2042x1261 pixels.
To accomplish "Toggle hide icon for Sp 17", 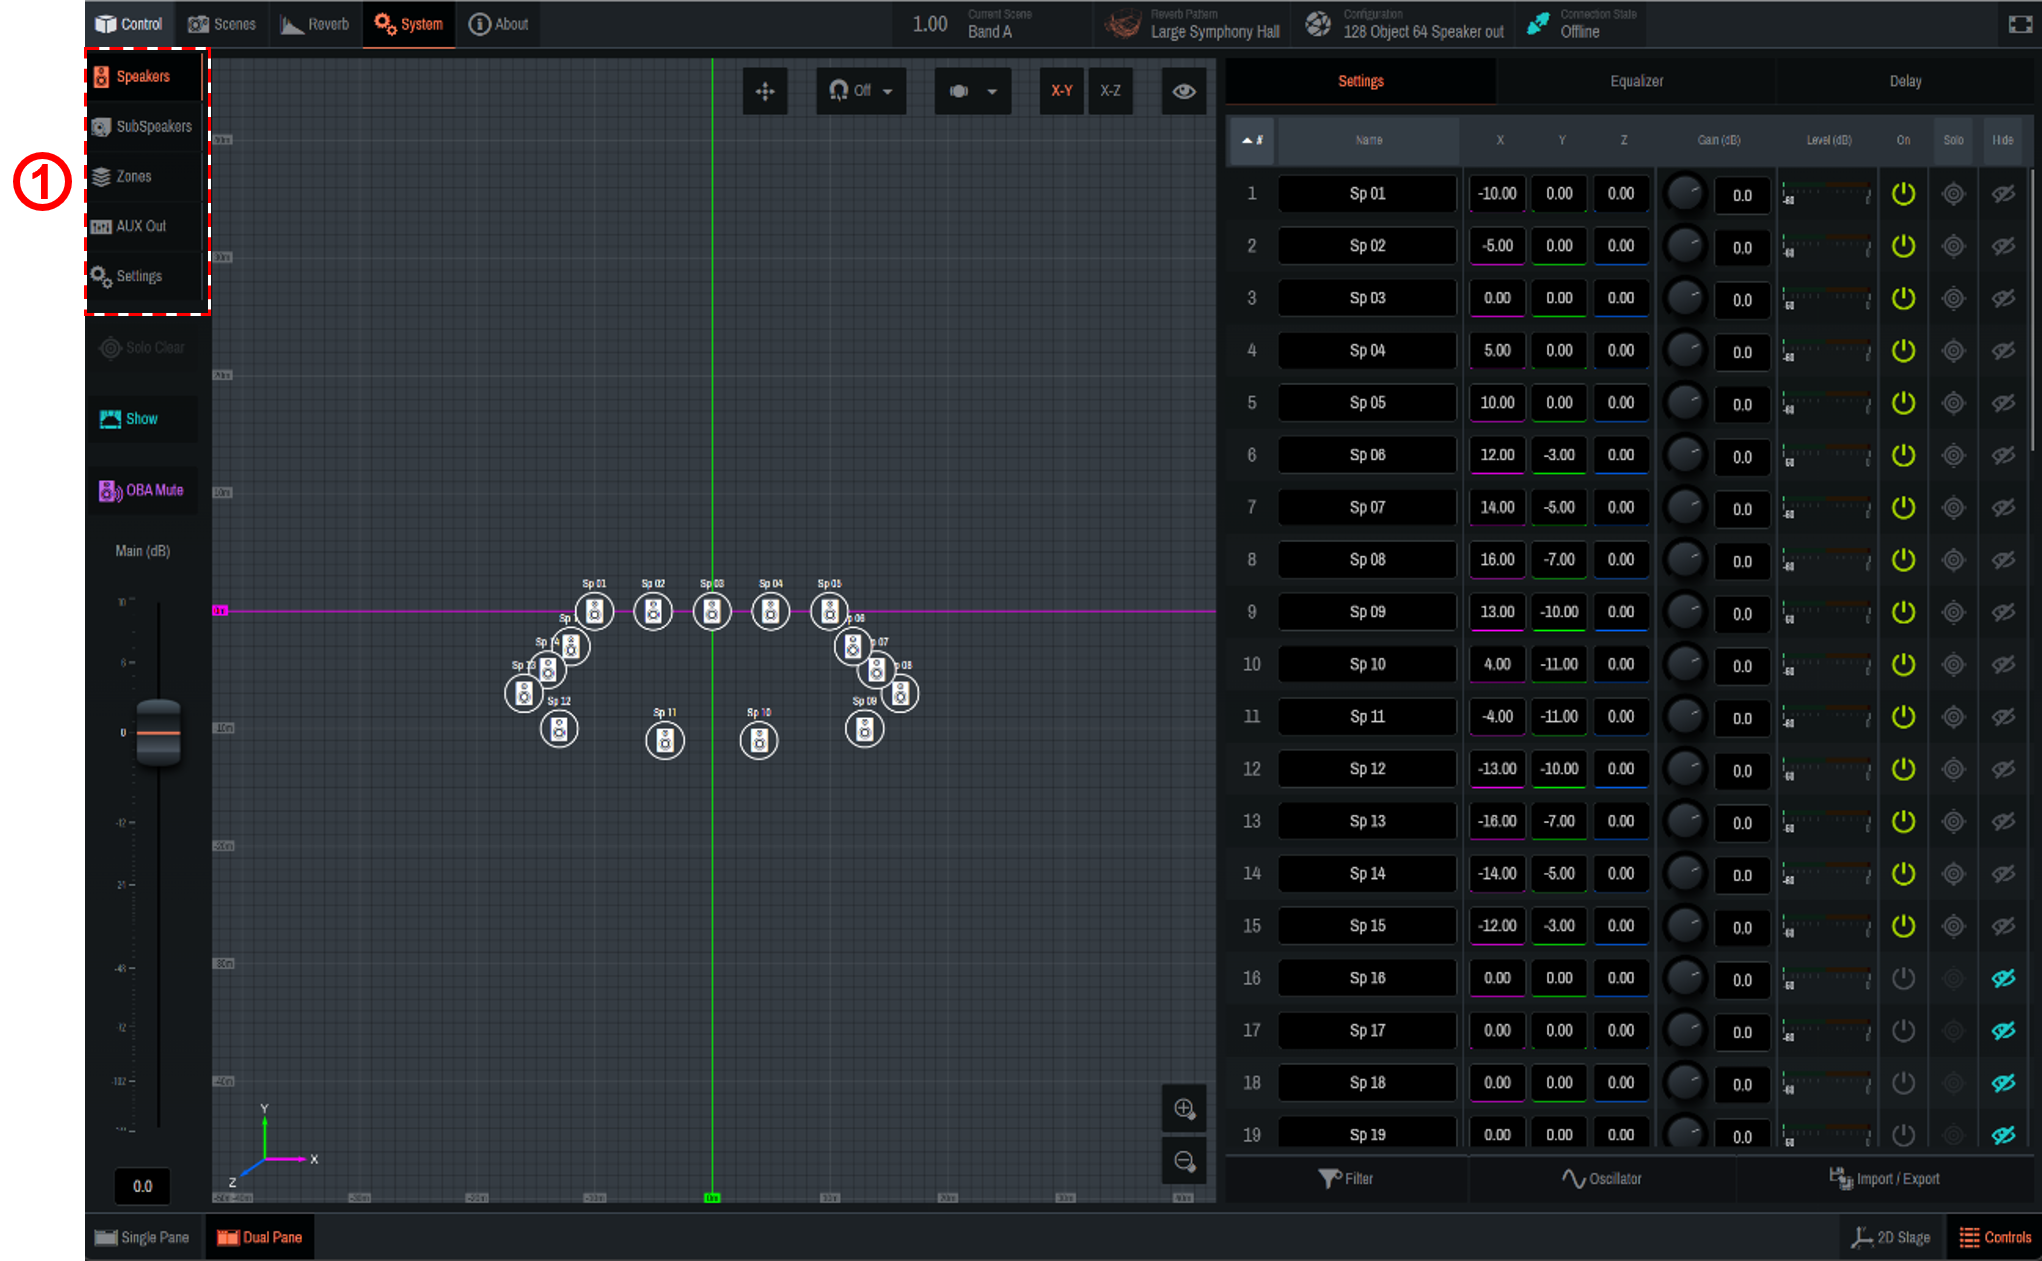I will tap(2003, 1030).
